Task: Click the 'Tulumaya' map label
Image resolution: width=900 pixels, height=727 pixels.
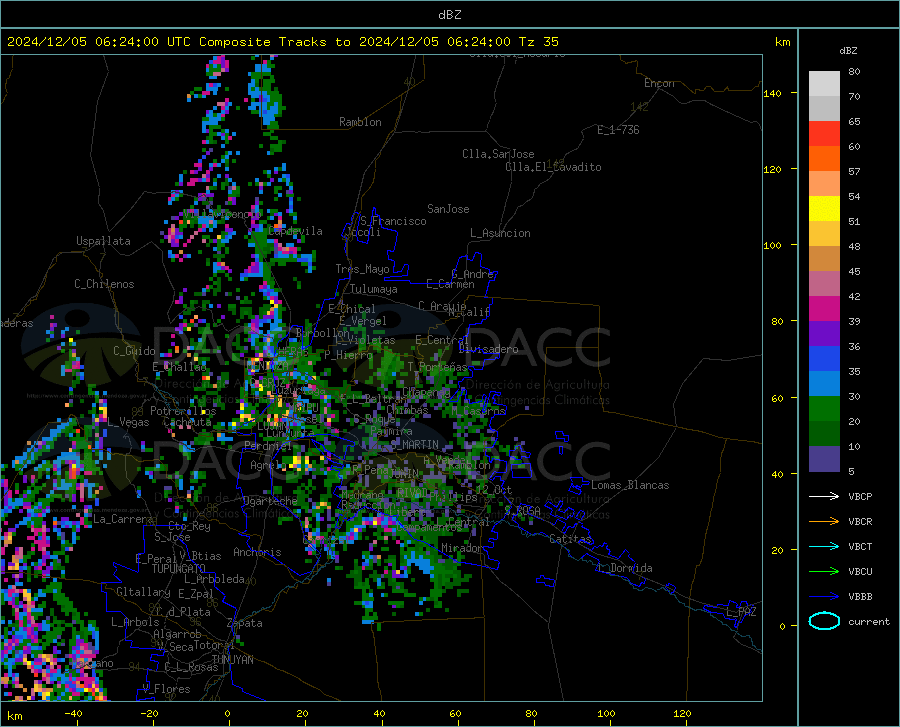Action: pos(374,289)
